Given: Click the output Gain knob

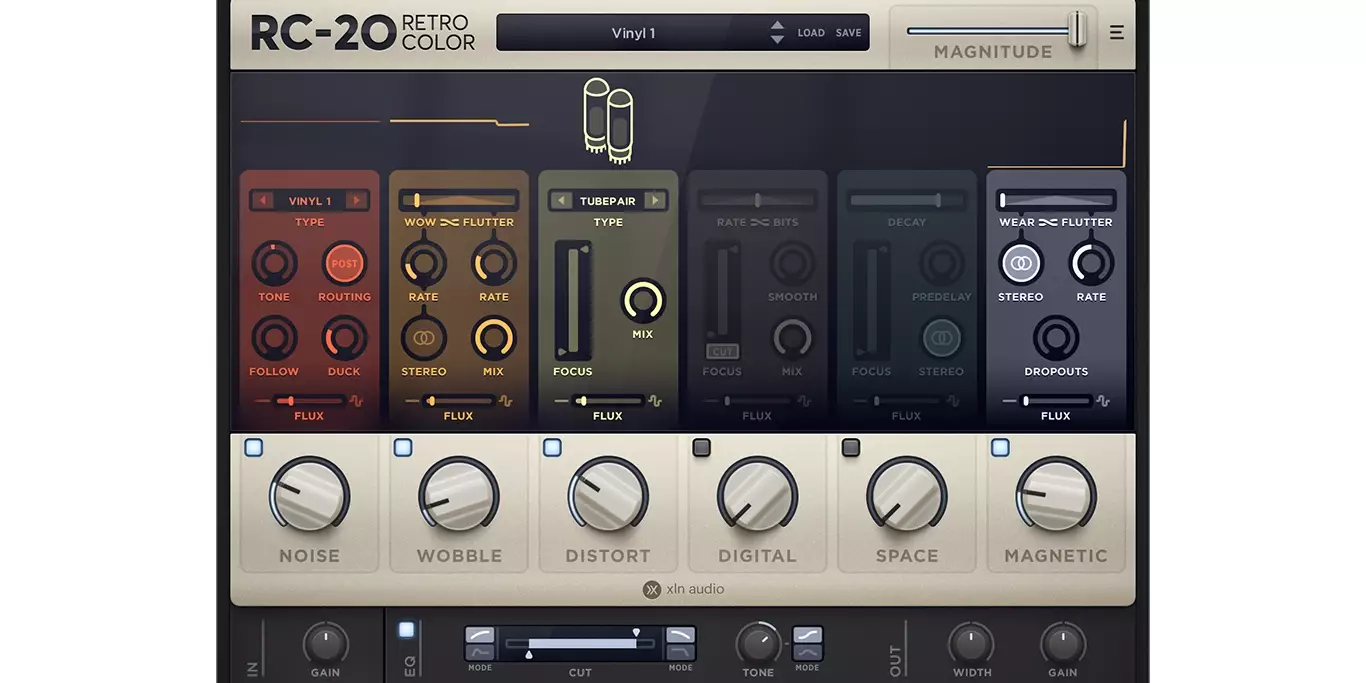Looking at the screenshot, I should tap(1063, 643).
